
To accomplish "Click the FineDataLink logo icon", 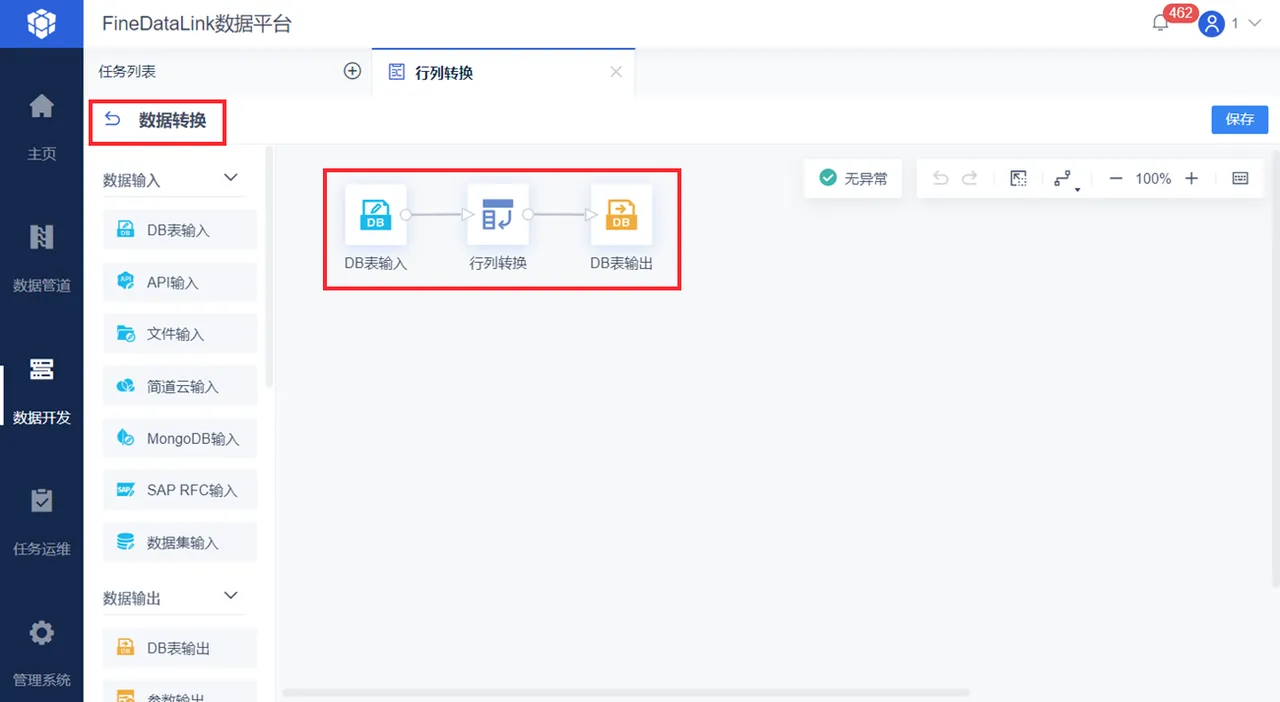I will (41, 23).
